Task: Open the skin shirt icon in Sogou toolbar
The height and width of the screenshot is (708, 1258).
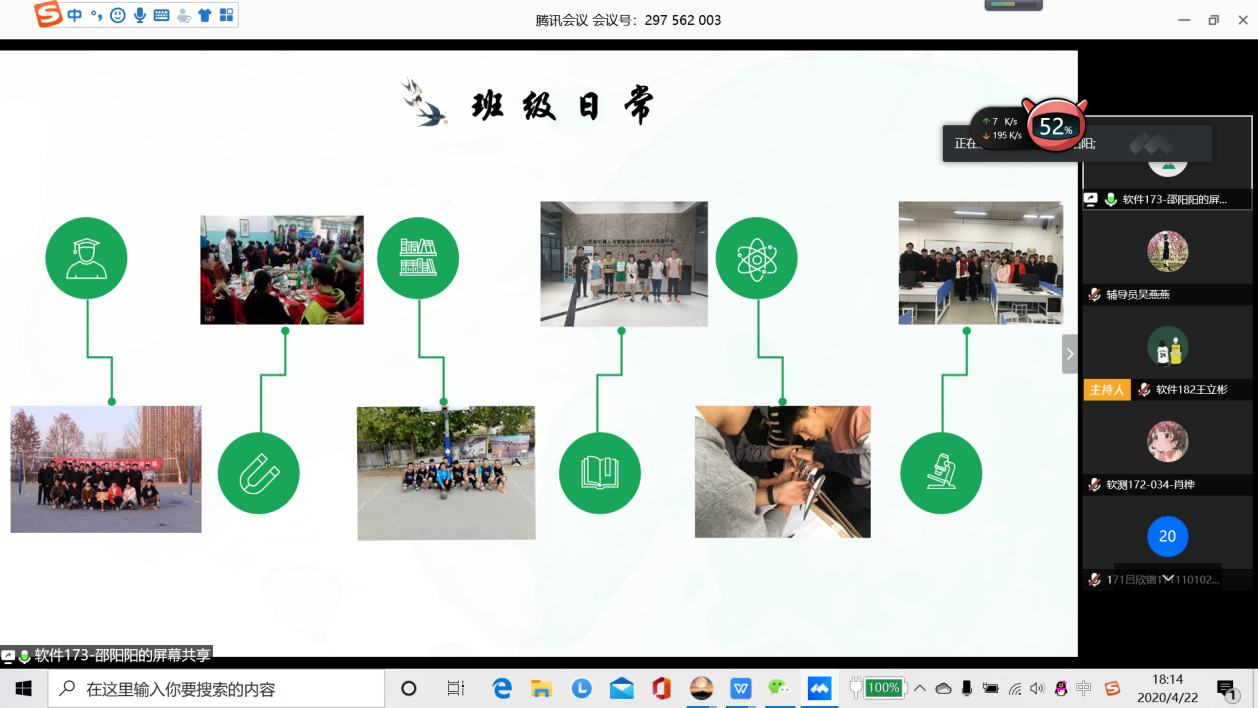Action: coord(205,15)
